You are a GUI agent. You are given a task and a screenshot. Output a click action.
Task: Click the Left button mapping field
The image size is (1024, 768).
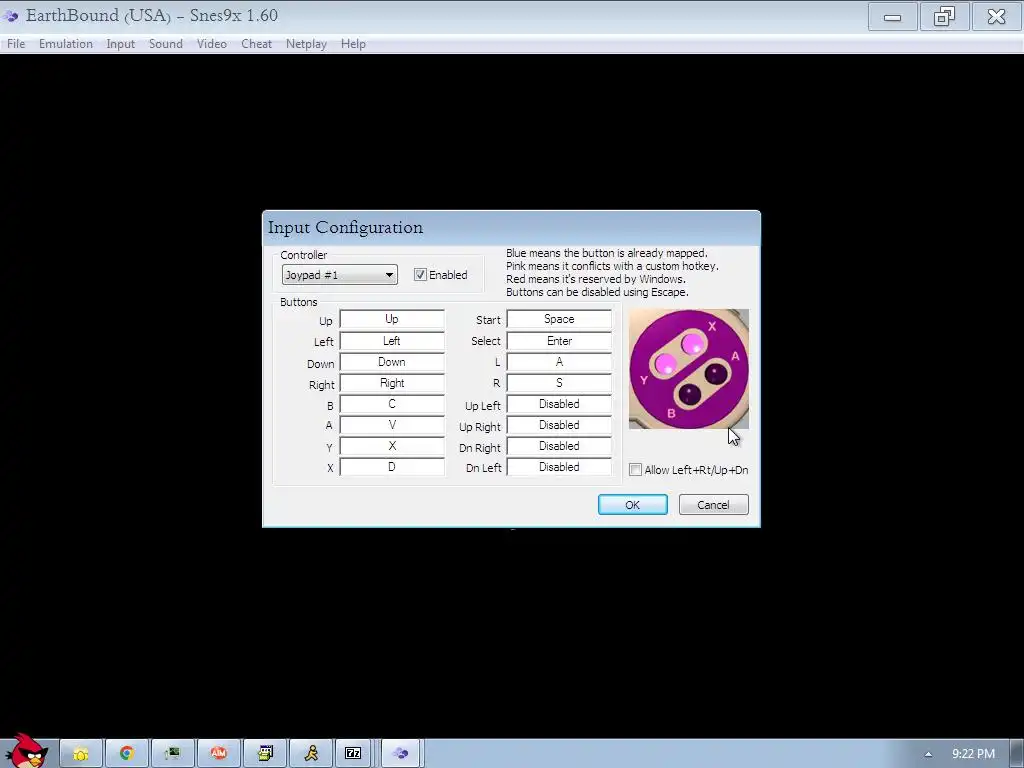point(392,341)
